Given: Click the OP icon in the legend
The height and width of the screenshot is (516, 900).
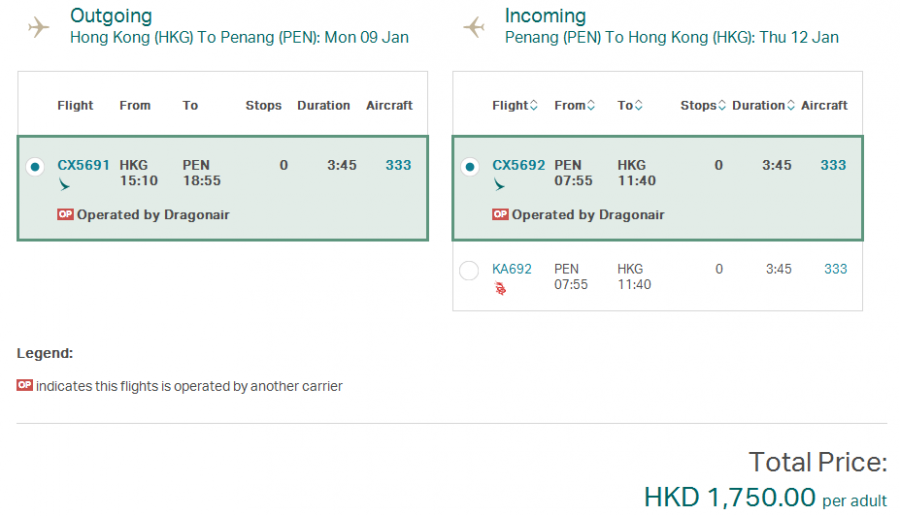Looking at the screenshot, I should 25,385.
